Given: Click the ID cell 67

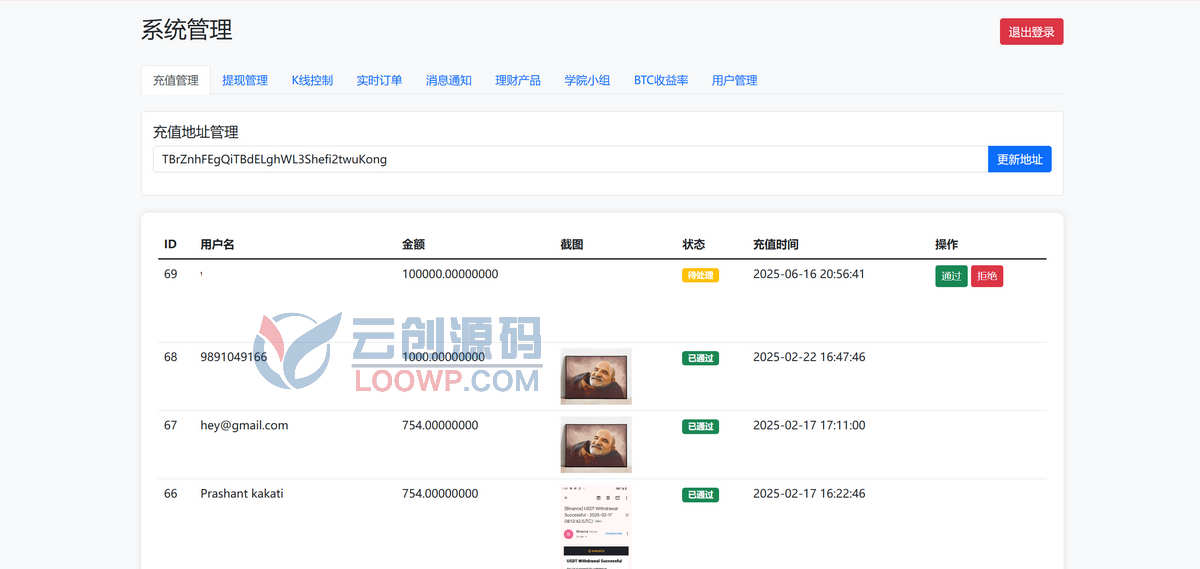Looking at the screenshot, I should 171,425.
